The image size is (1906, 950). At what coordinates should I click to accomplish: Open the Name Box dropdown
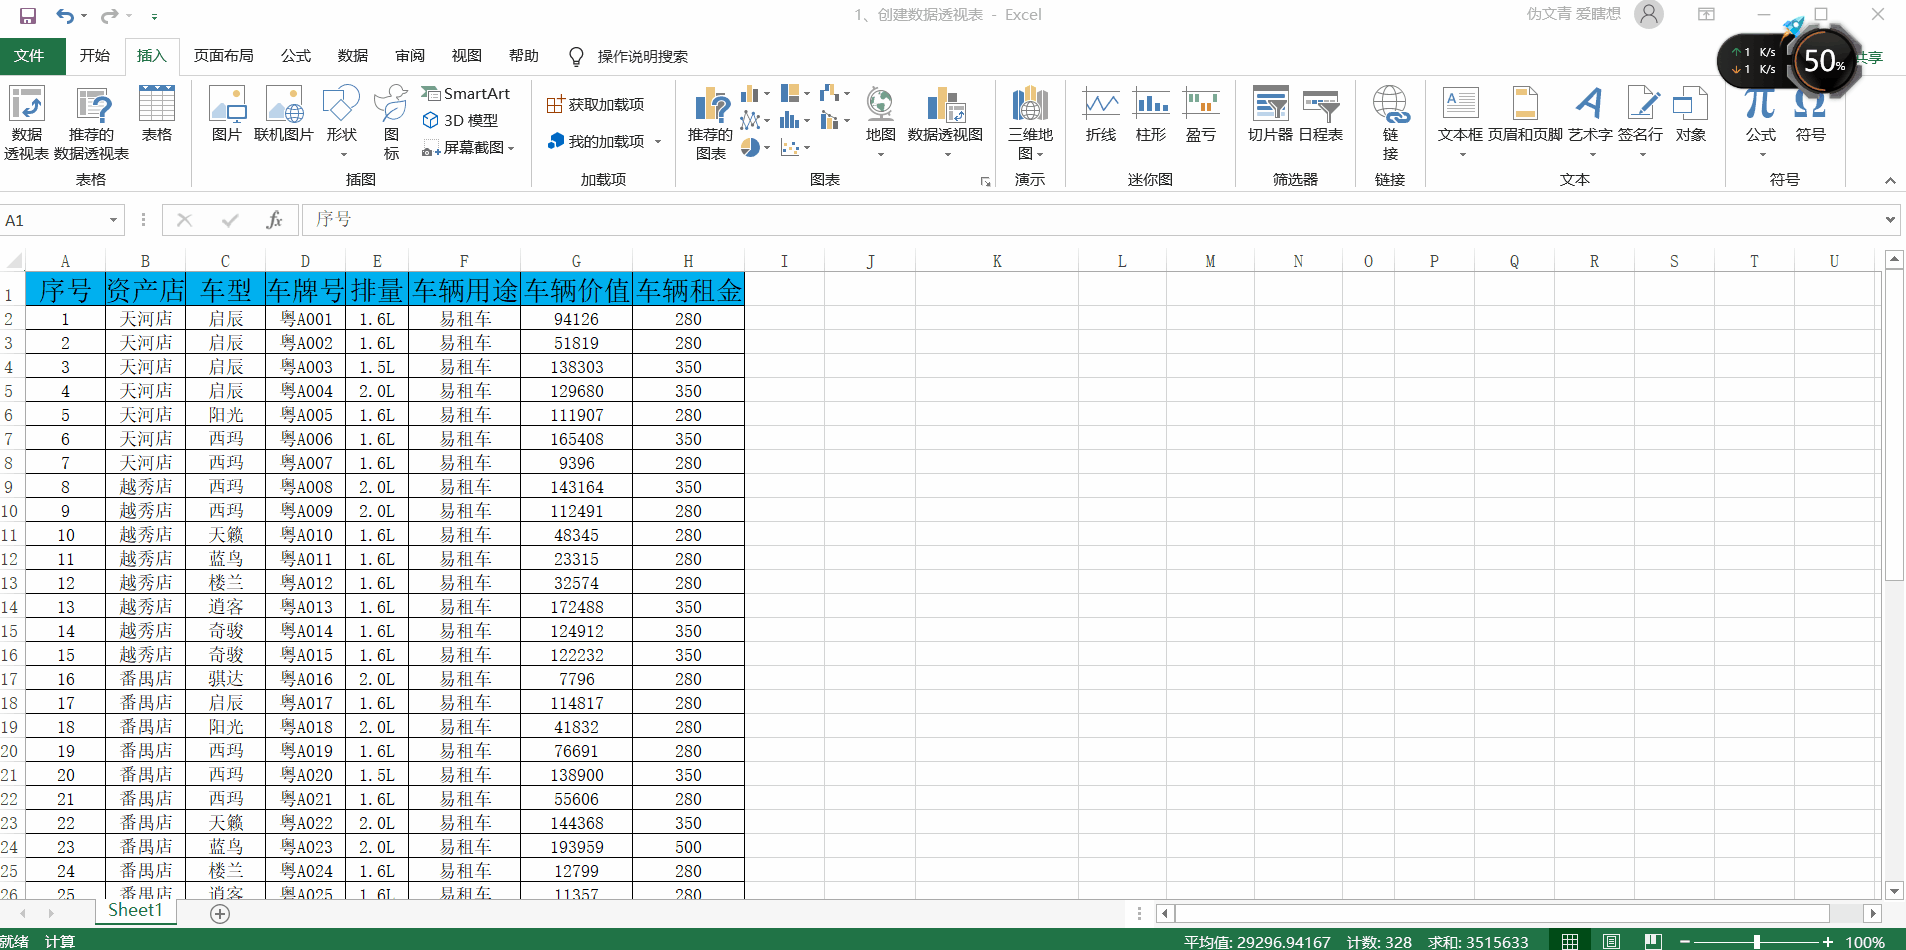pyautogui.click(x=113, y=220)
